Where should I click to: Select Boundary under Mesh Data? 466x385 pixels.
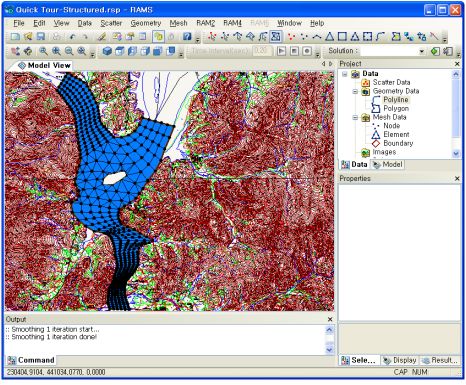coord(398,143)
